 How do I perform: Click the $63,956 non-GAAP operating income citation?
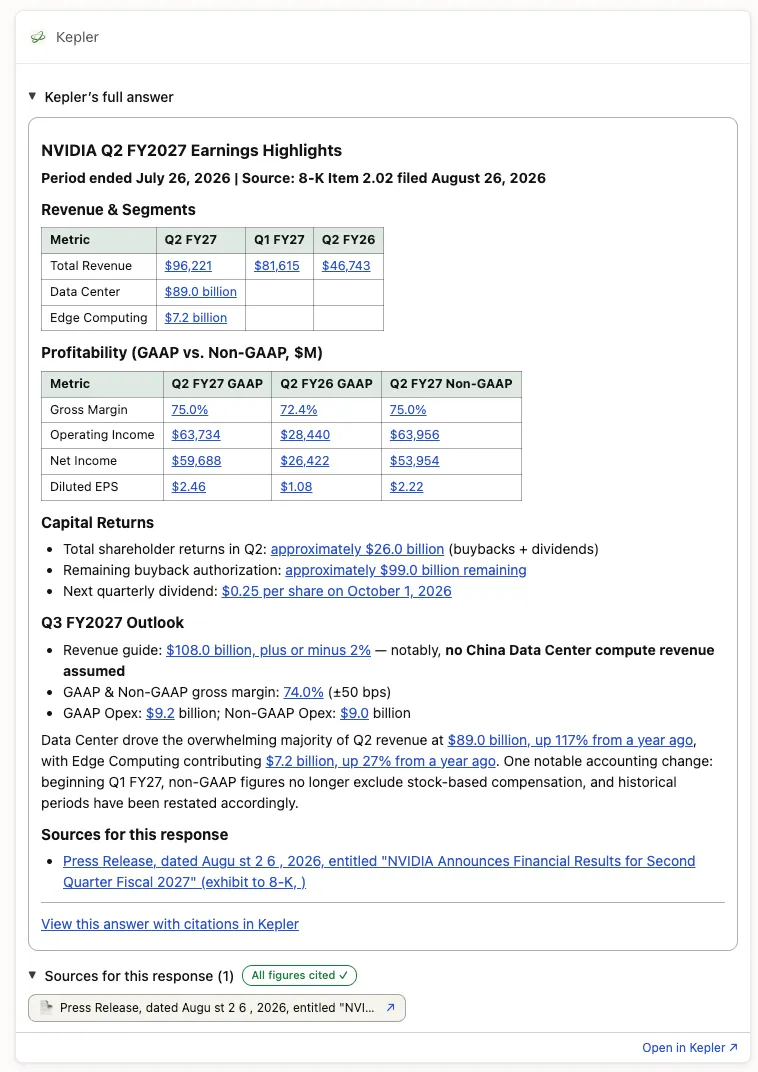(x=414, y=435)
